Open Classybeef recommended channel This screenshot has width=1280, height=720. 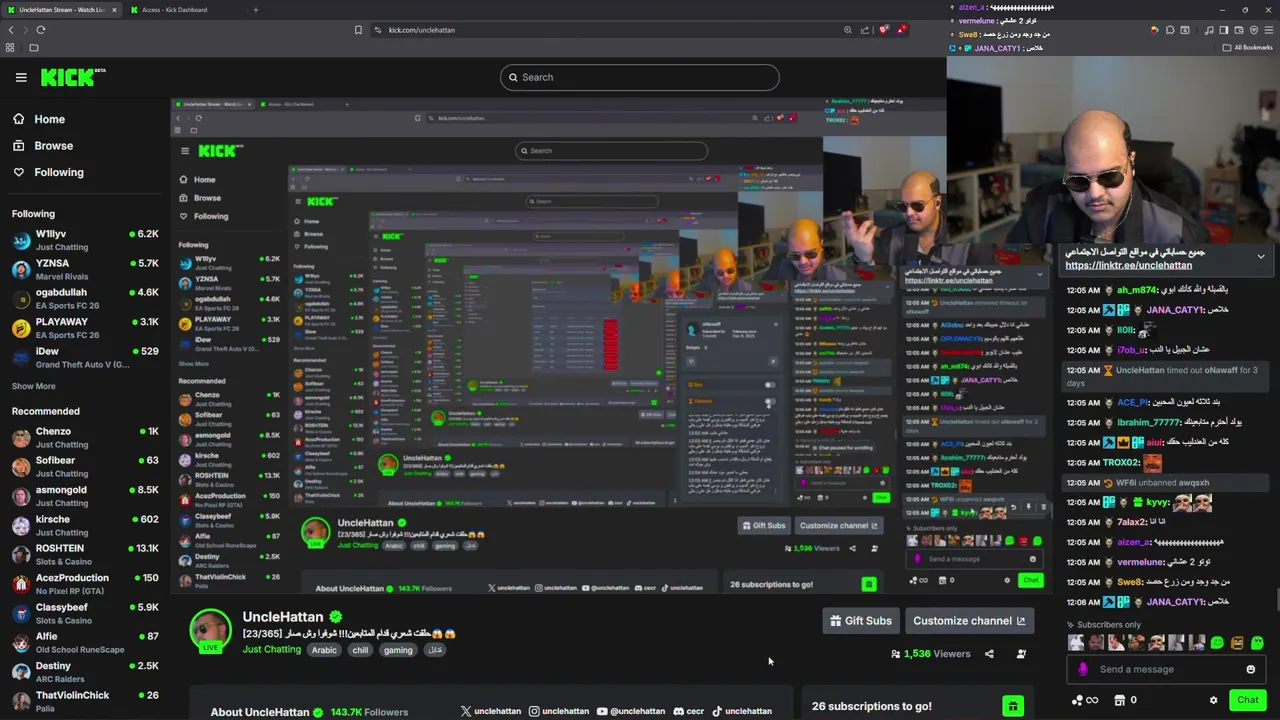coord(85,612)
